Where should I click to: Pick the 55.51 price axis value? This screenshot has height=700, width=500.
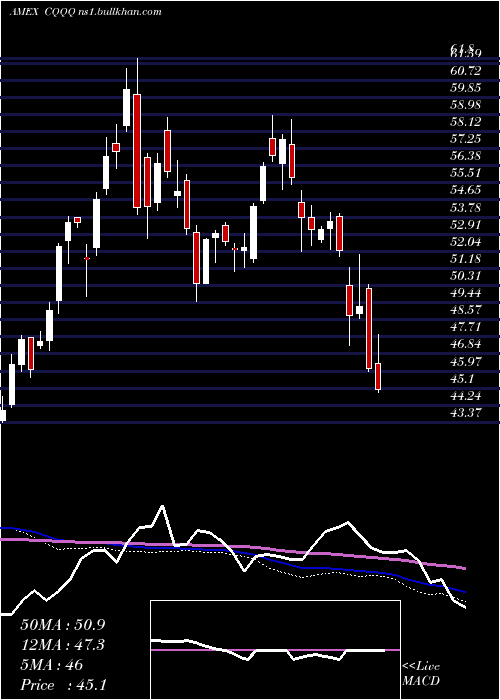466,173
